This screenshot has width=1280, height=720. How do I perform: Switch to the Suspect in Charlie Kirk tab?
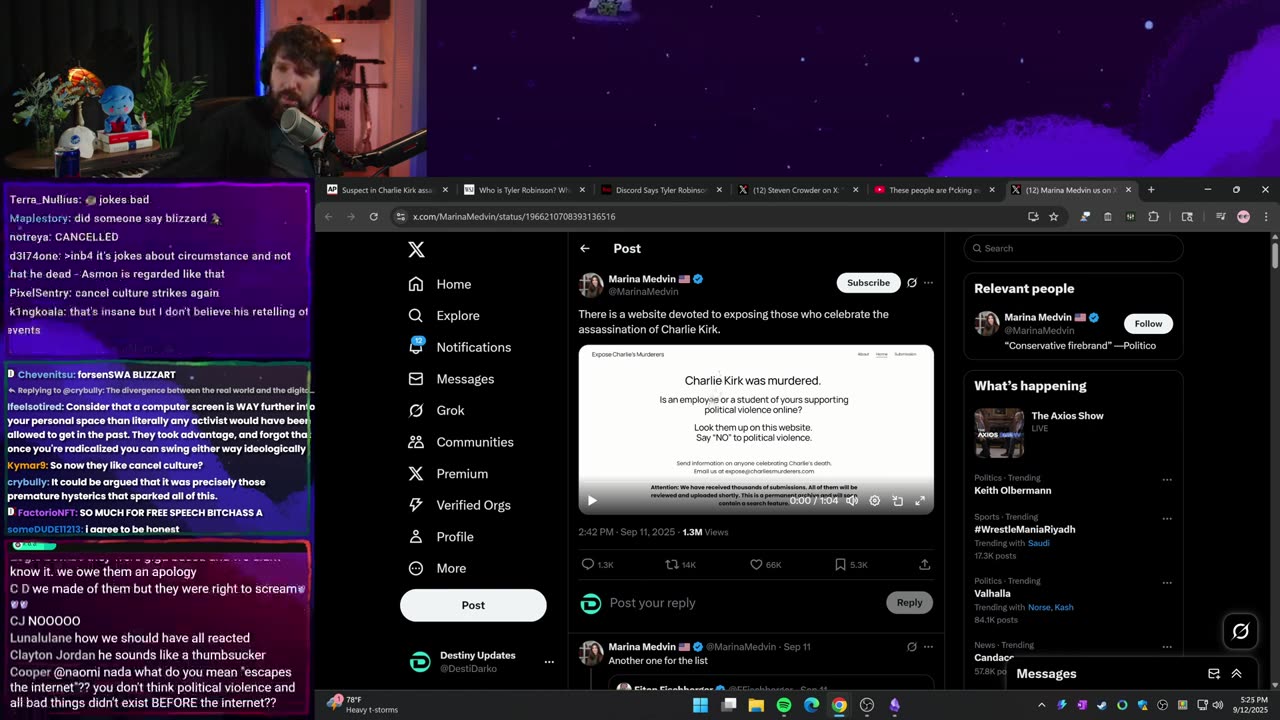click(x=387, y=190)
